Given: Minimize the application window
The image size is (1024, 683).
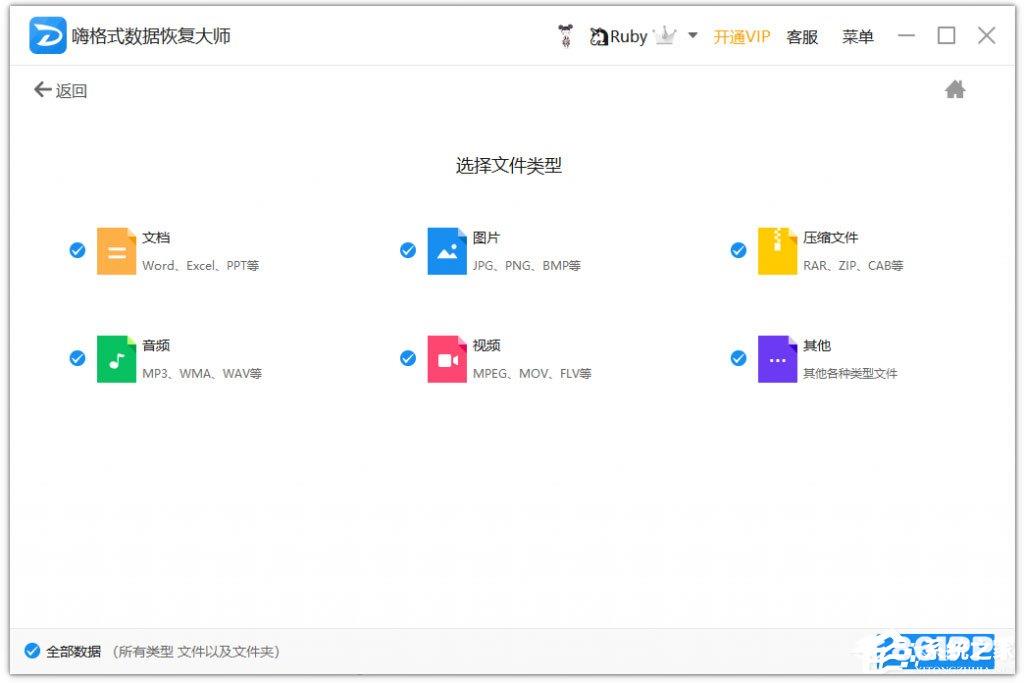Looking at the screenshot, I should [906, 35].
